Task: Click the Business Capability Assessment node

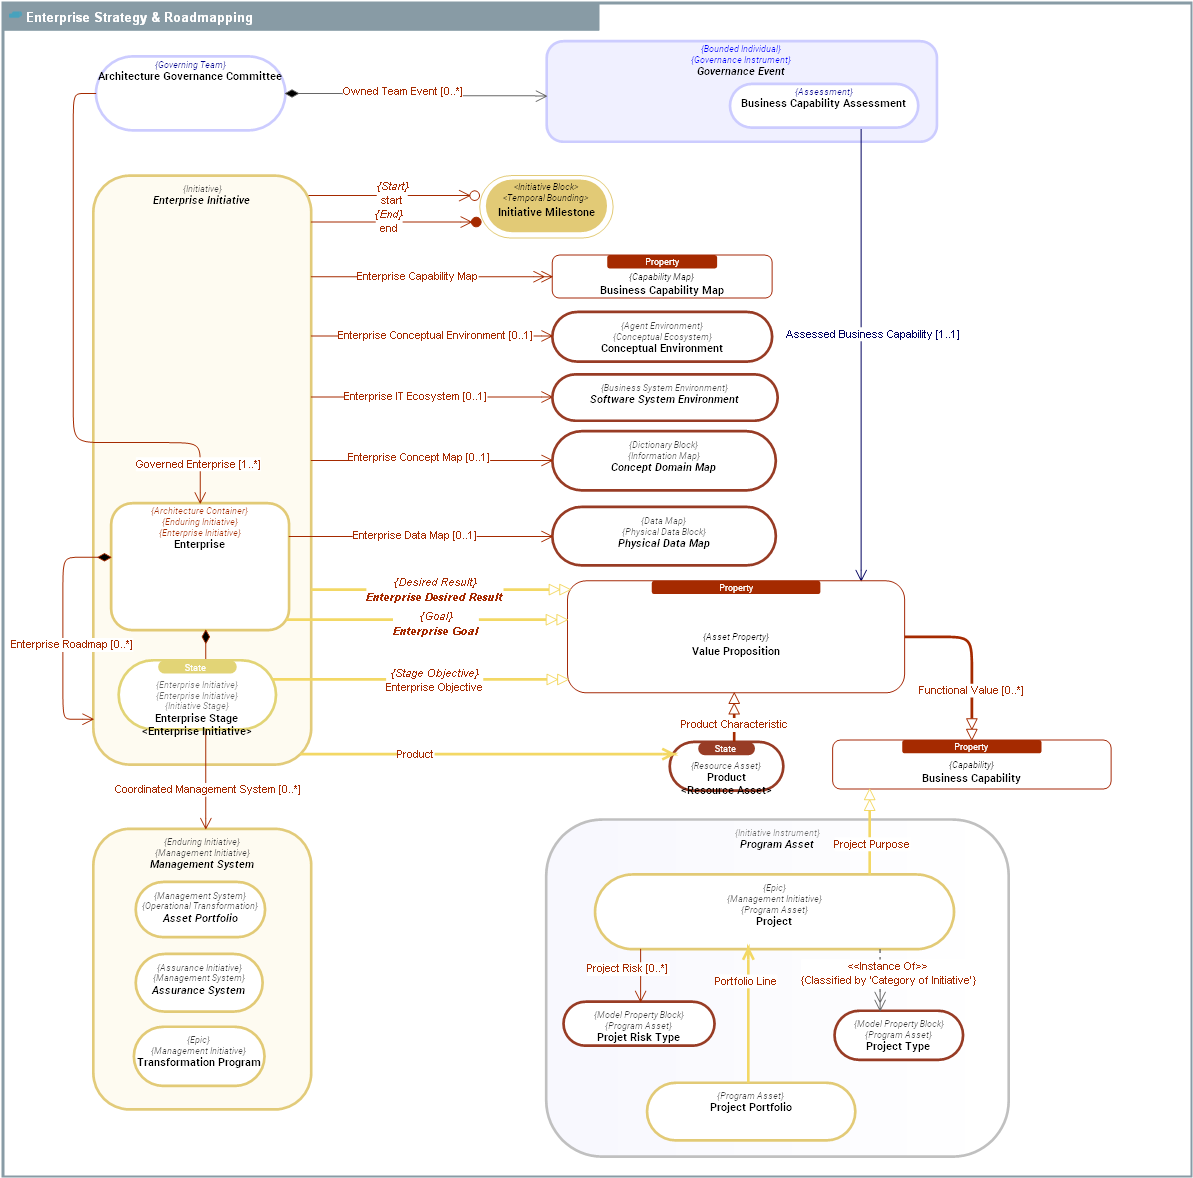Action: coord(824,104)
